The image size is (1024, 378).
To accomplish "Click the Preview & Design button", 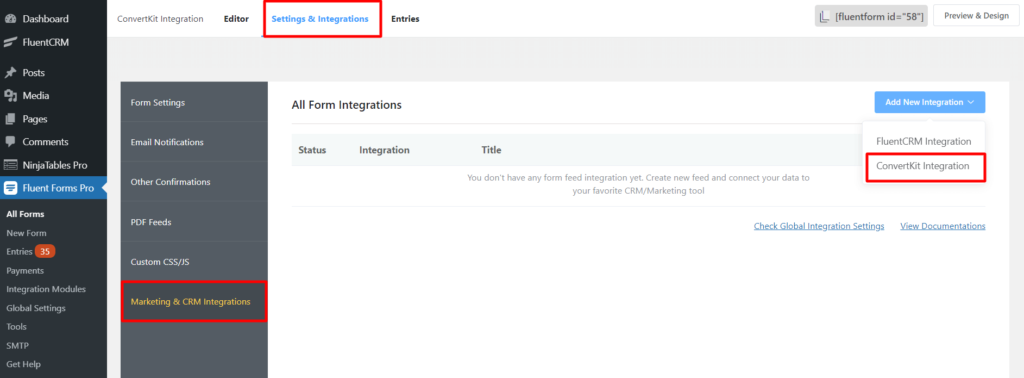I will (x=976, y=16).
